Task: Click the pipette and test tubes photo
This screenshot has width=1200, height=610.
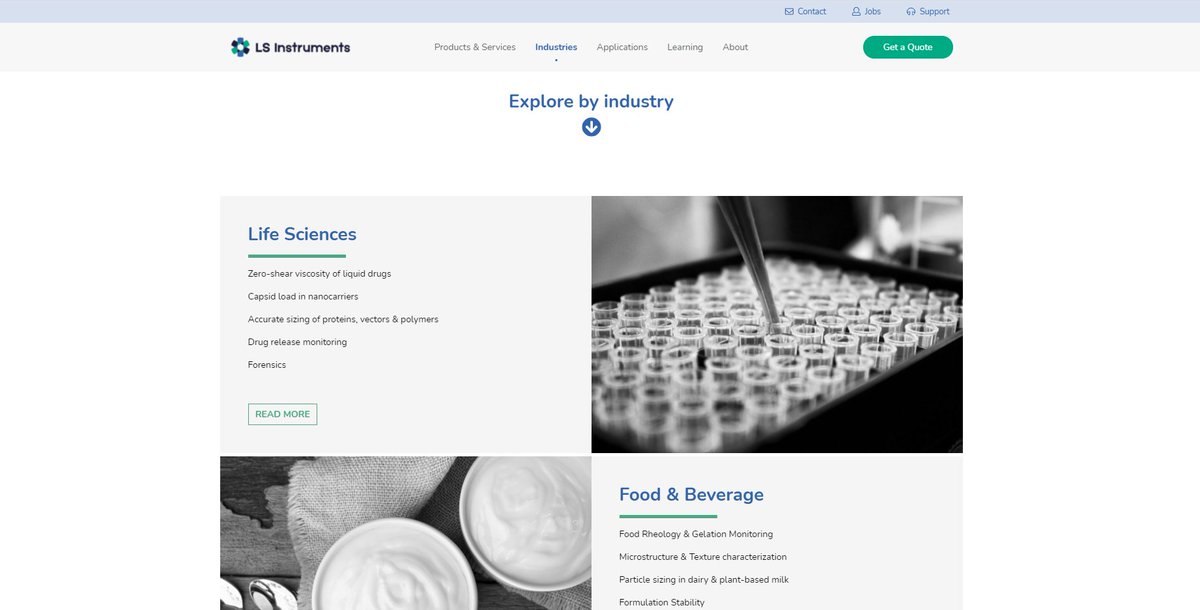Action: click(x=777, y=324)
